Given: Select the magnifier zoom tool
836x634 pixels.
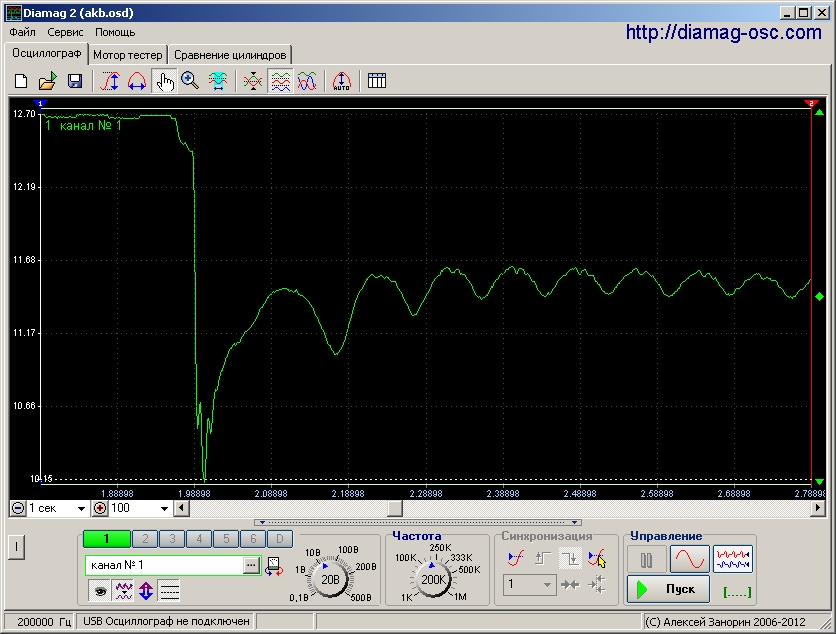Looking at the screenshot, I should pos(190,81).
